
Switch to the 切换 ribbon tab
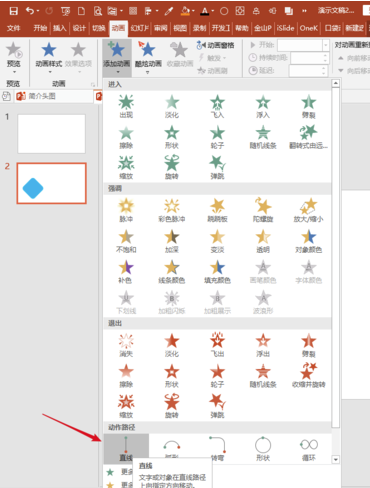point(99,28)
